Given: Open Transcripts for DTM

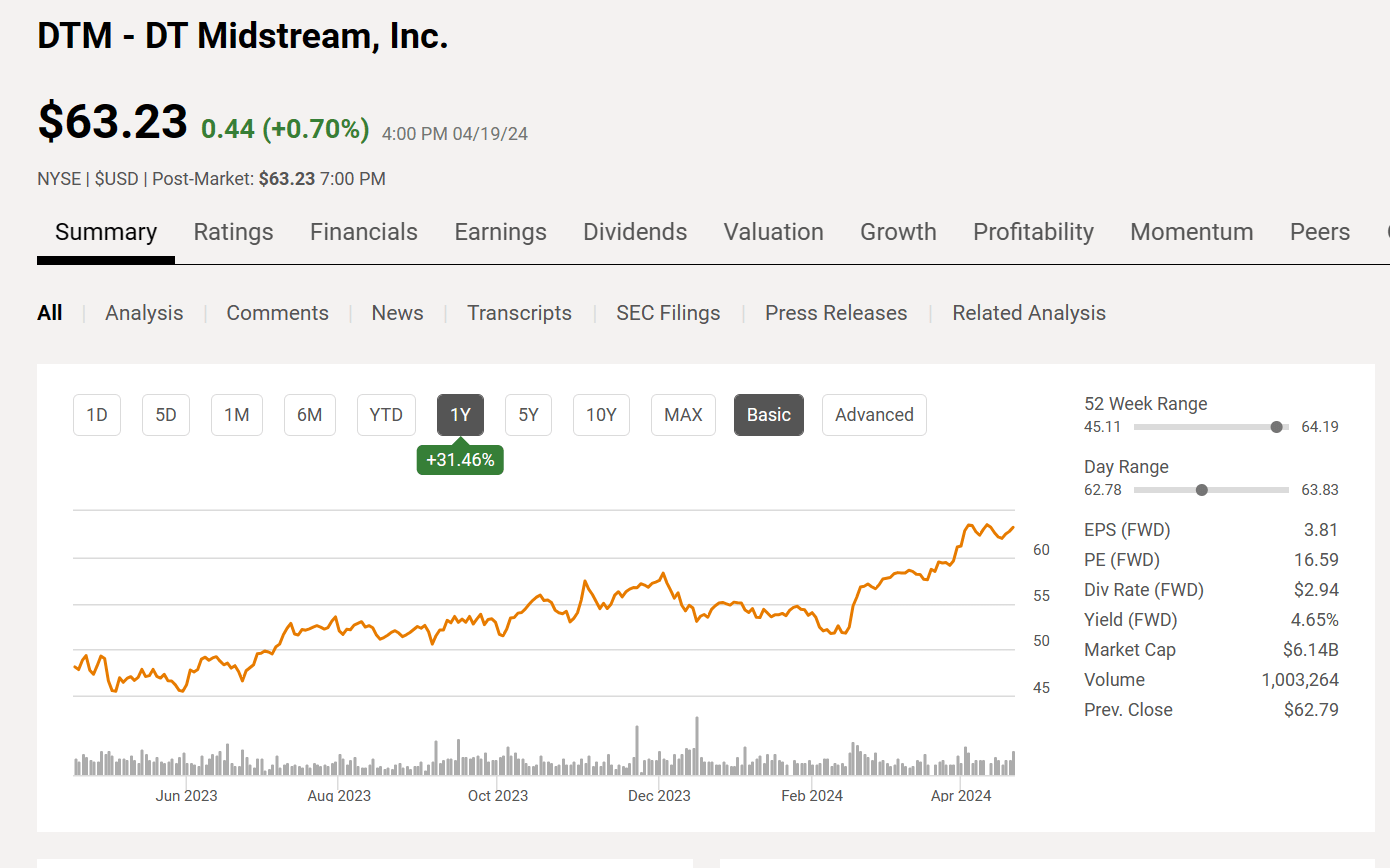Looking at the screenshot, I should [x=519, y=312].
